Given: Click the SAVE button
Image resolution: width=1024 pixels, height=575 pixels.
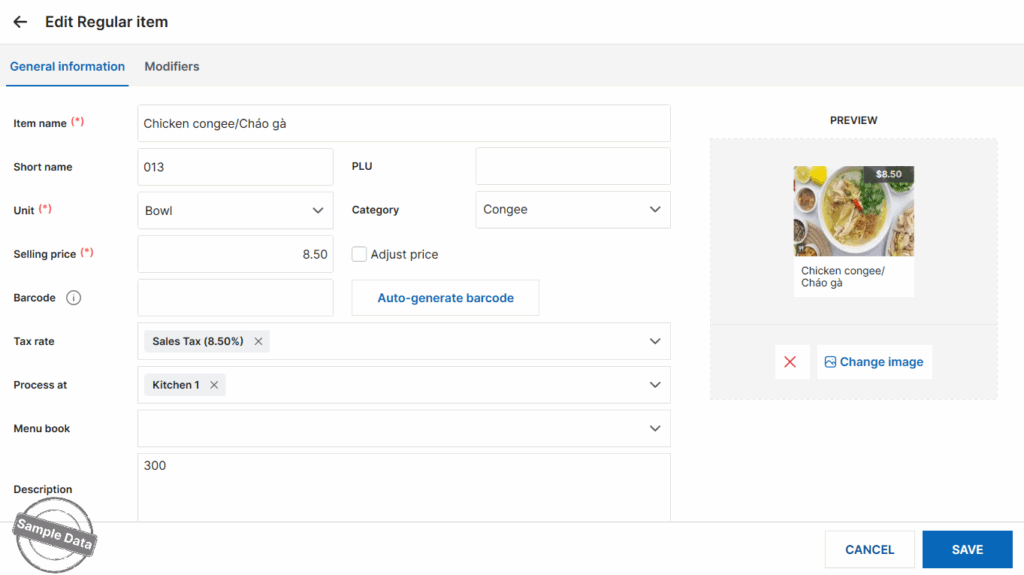Looking at the screenshot, I should click(967, 550).
